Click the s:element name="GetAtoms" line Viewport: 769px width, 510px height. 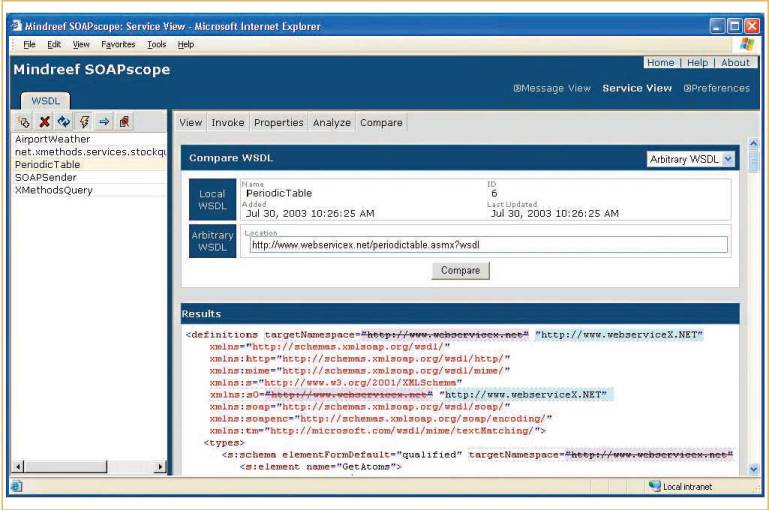tap(321, 467)
